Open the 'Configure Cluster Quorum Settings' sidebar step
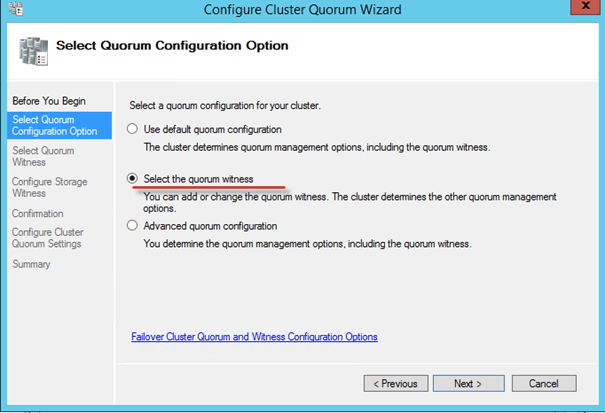 click(47, 238)
